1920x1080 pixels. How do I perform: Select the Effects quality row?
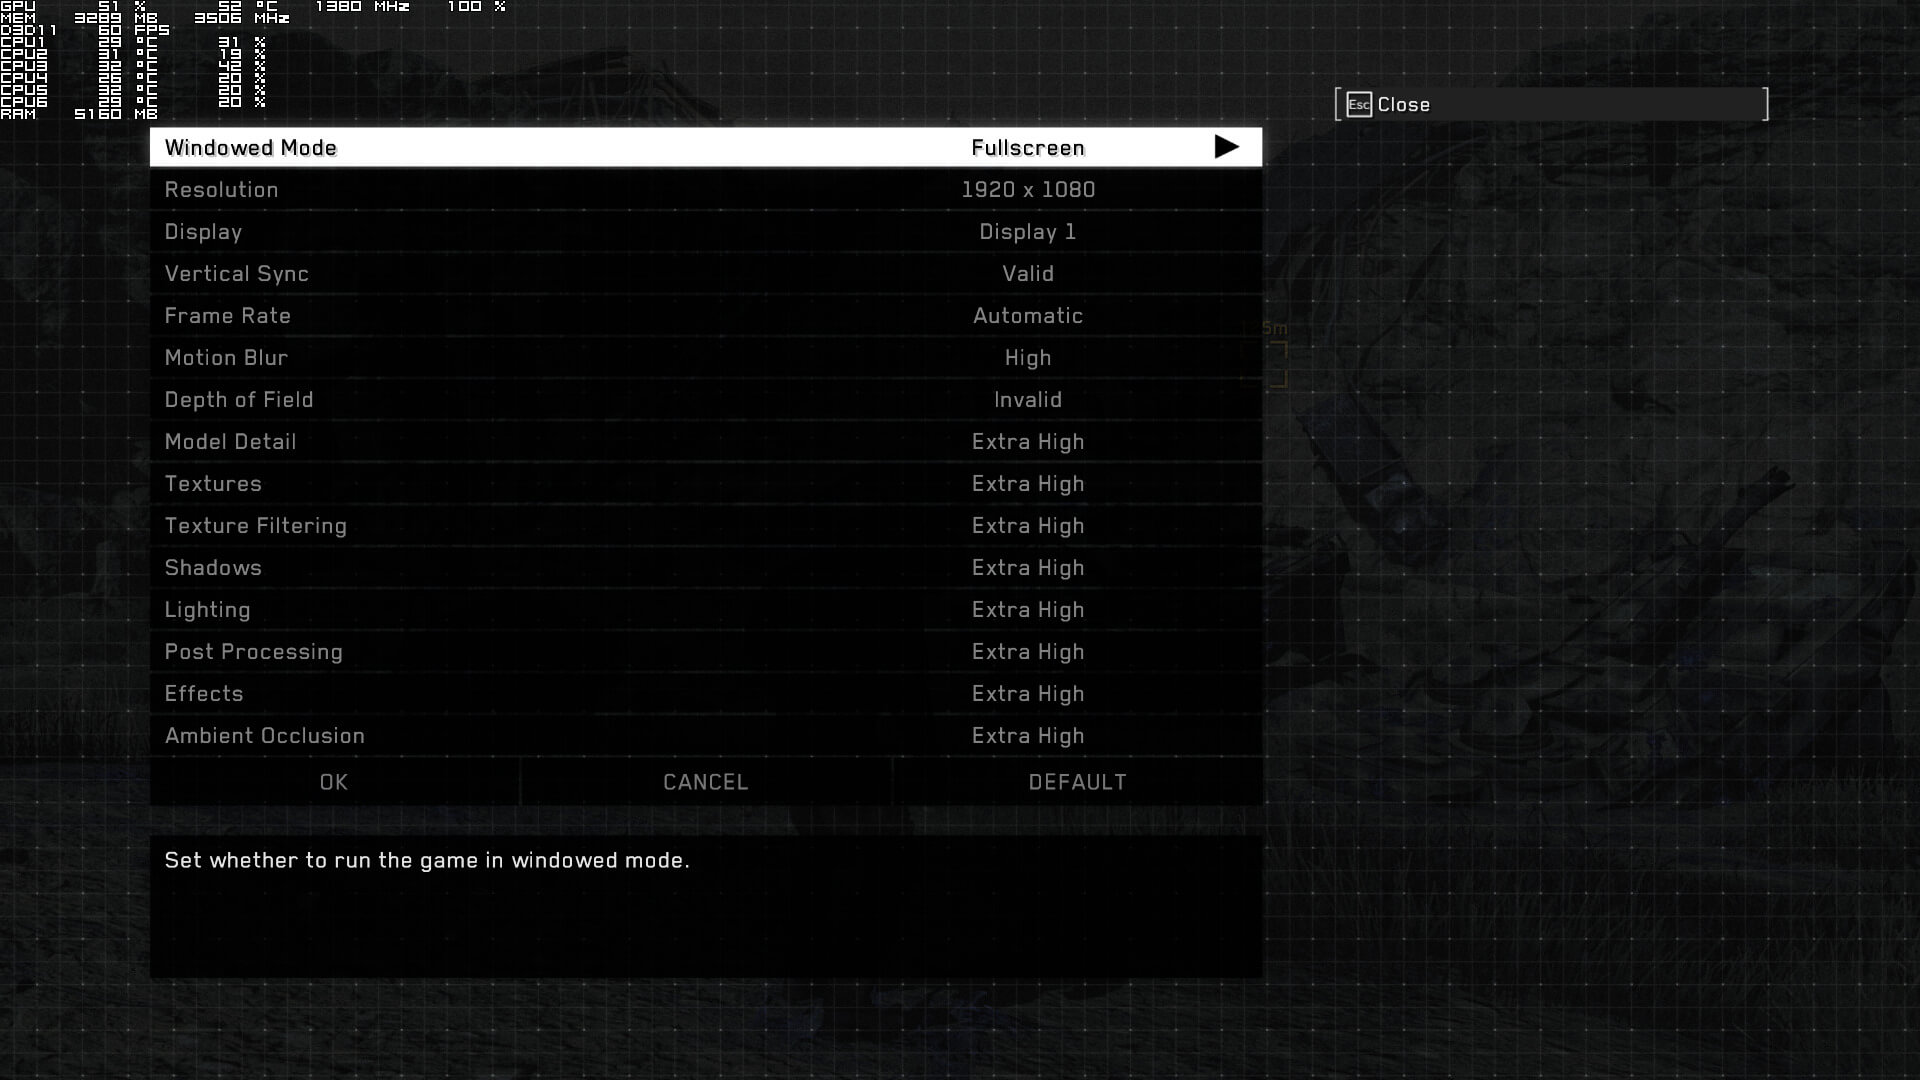[706, 694]
